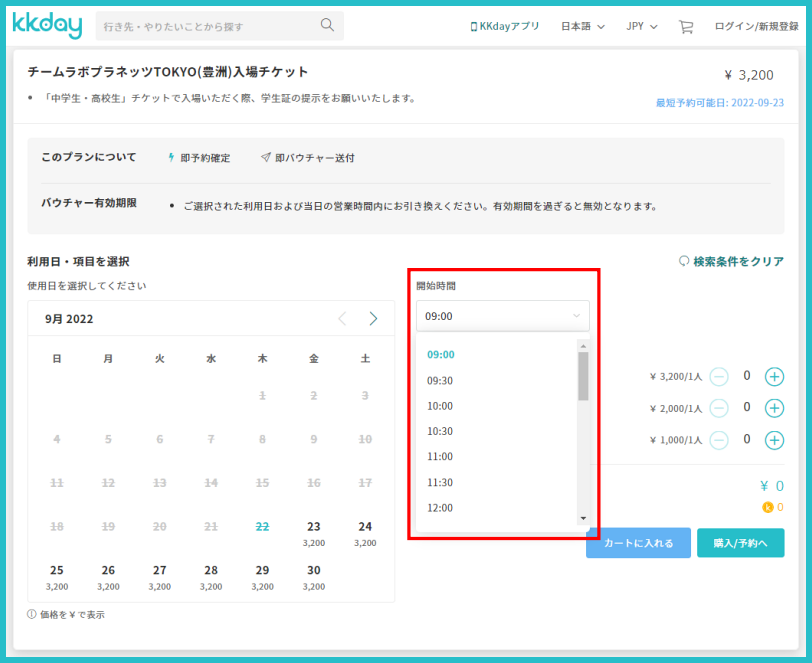Increase quantity for ¥3,200/1人 ticket
Image resolution: width=812 pixels, height=663 pixels.
[x=774, y=377]
